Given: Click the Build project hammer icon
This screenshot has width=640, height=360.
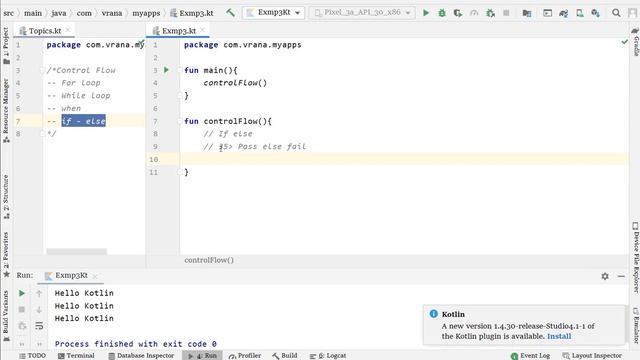Looking at the screenshot, I should pyautogui.click(x=231, y=13).
